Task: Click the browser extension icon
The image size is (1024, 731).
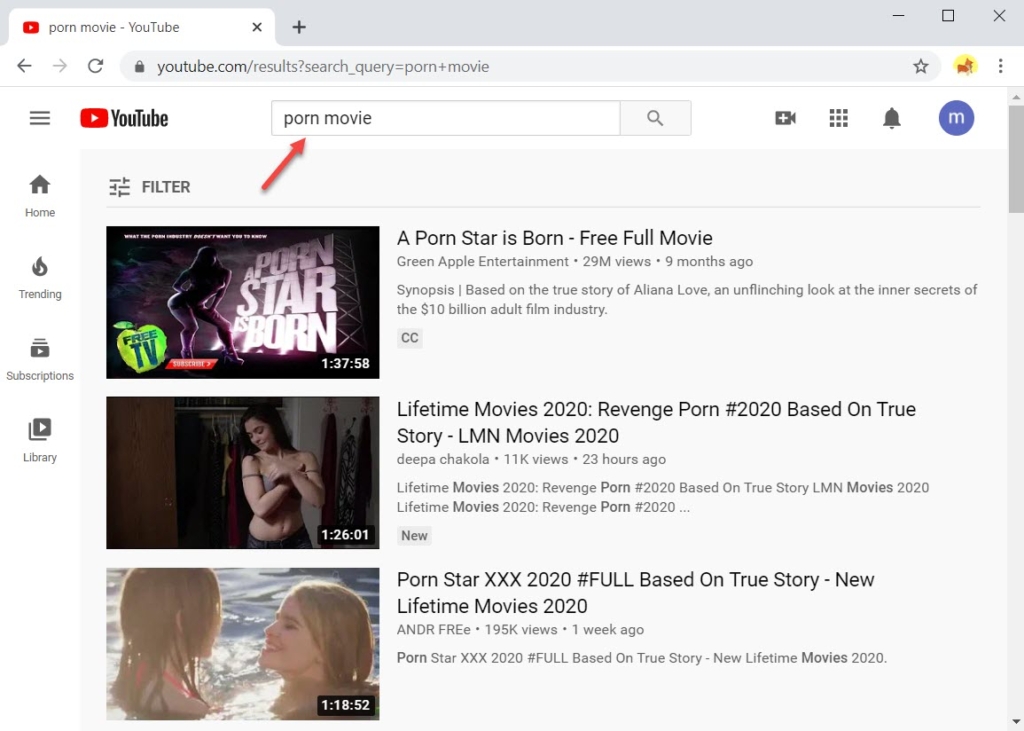Action: coord(965,66)
